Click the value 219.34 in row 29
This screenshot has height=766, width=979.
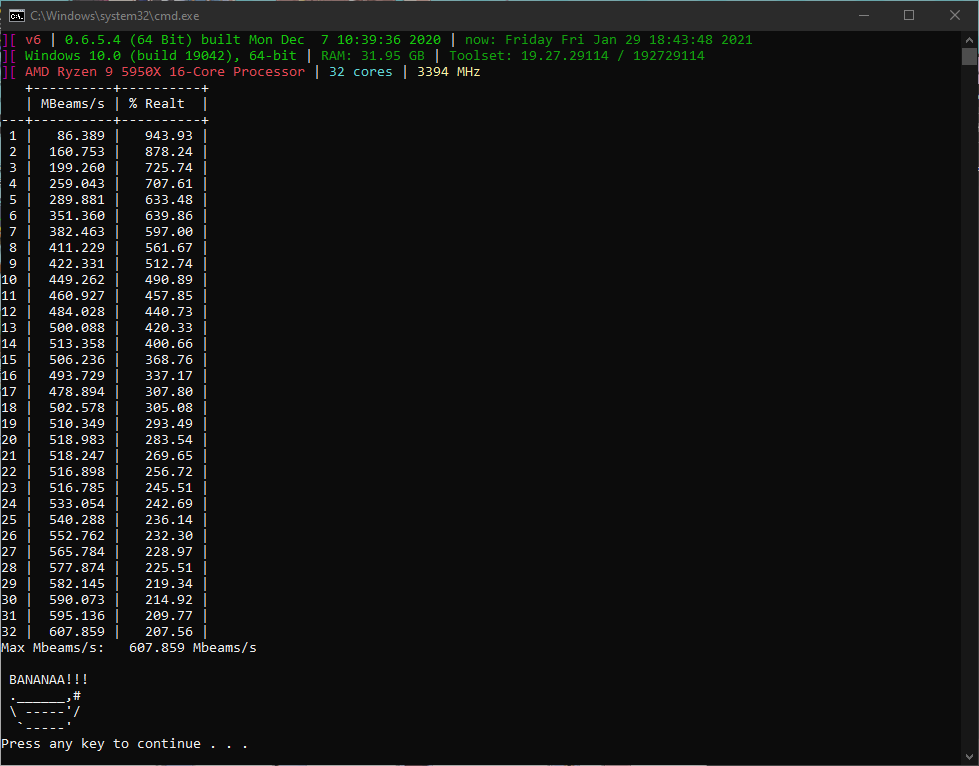pos(169,584)
